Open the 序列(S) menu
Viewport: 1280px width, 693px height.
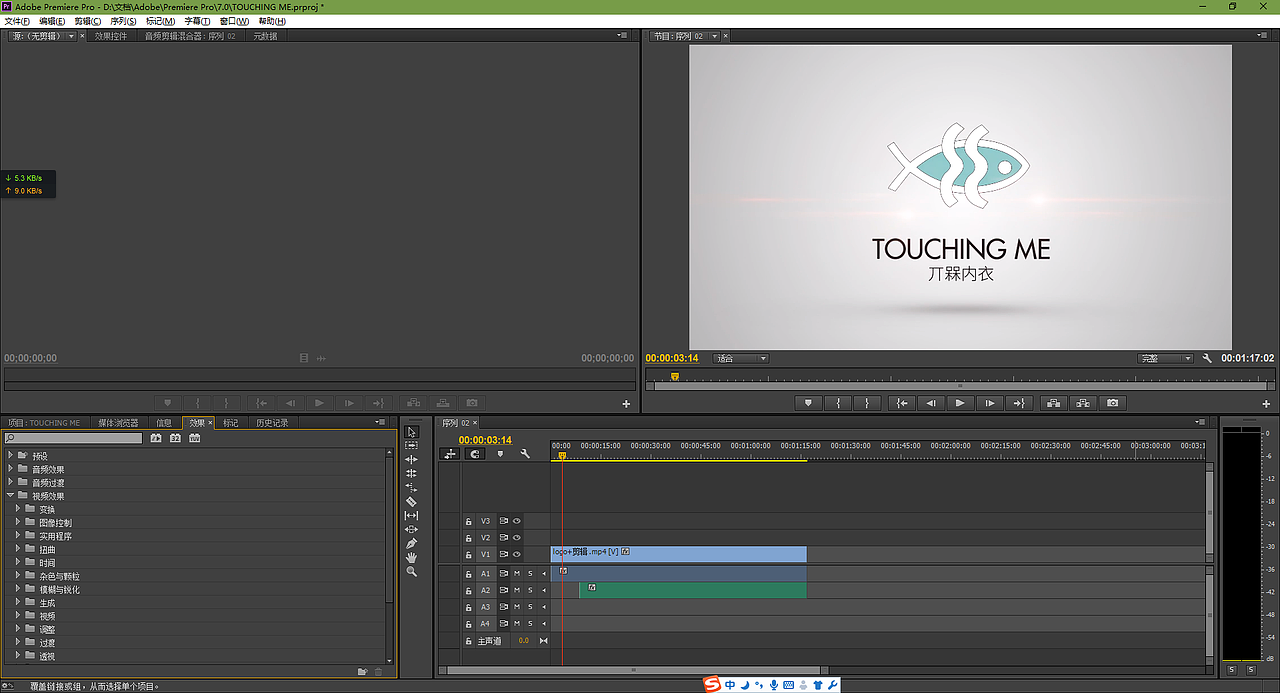[124, 21]
